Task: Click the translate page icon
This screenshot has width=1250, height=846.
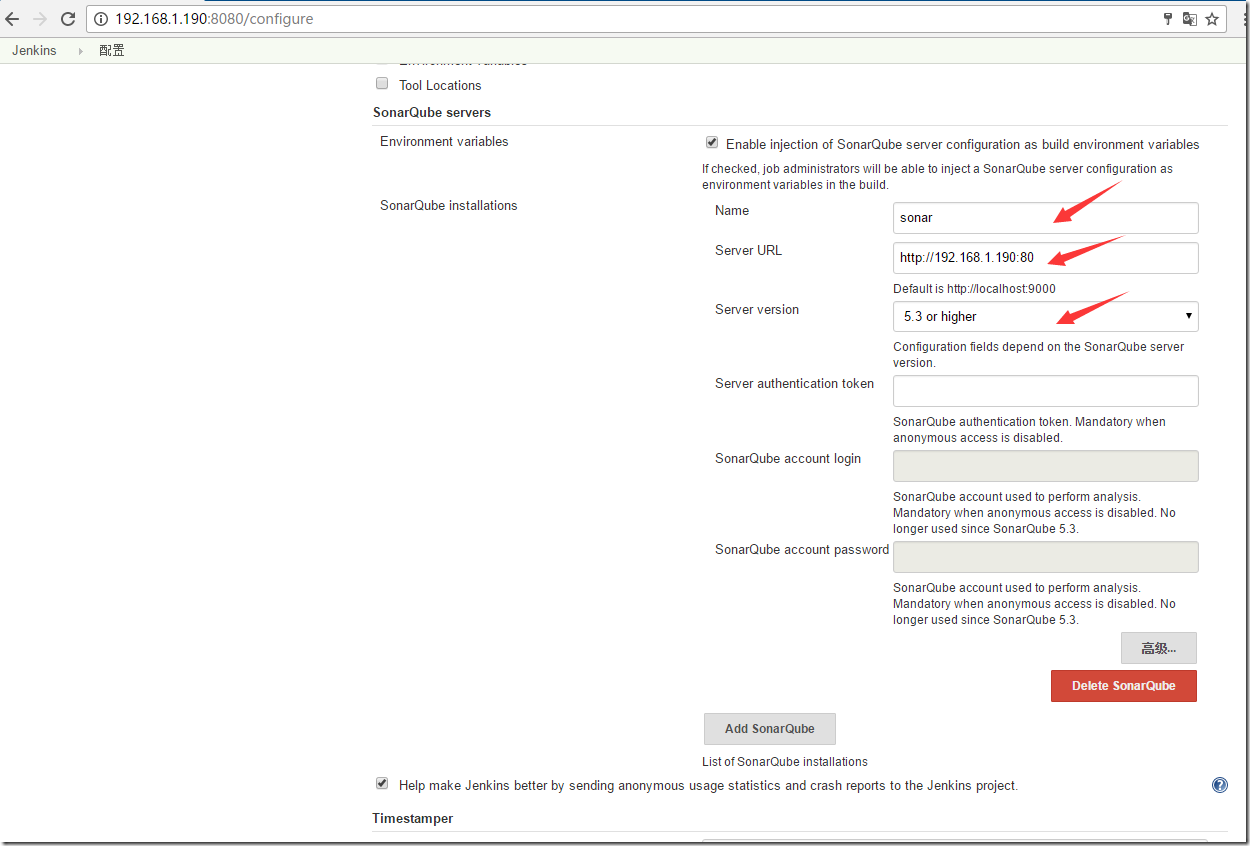Action: (x=1189, y=19)
